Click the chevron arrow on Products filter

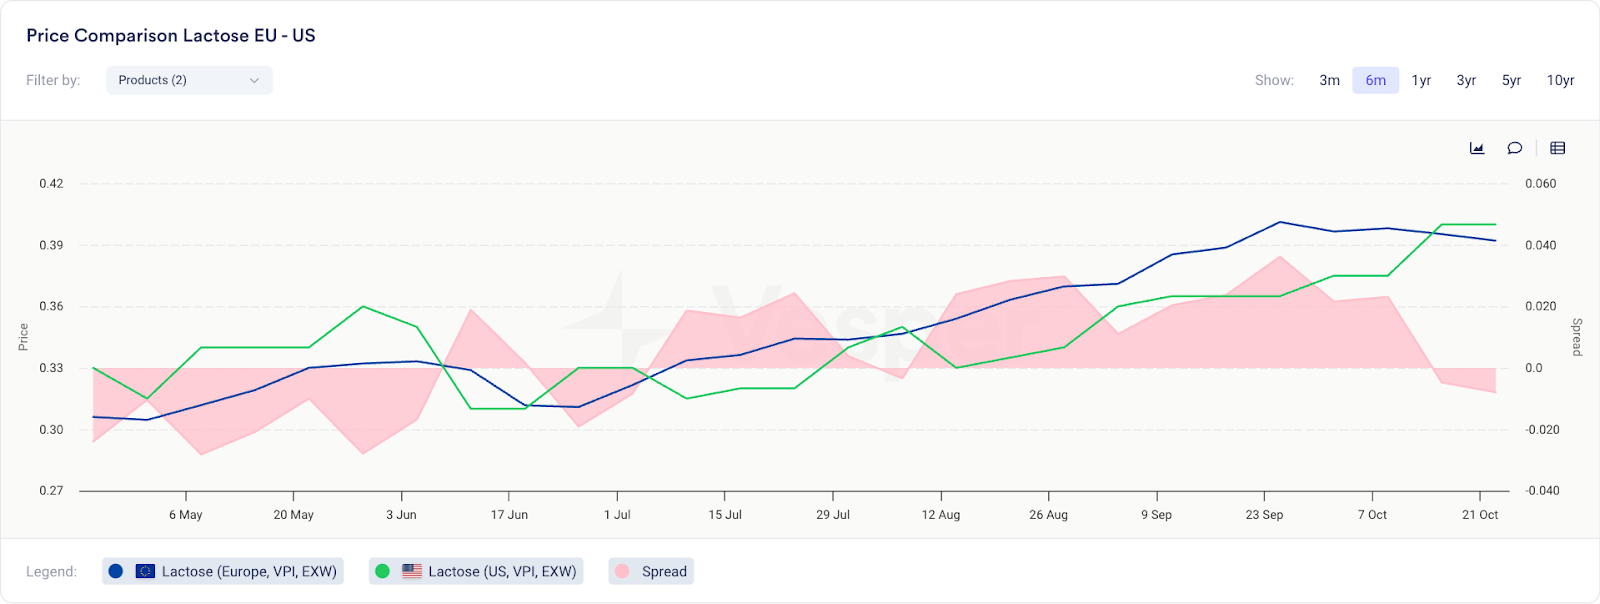[x=254, y=80]
